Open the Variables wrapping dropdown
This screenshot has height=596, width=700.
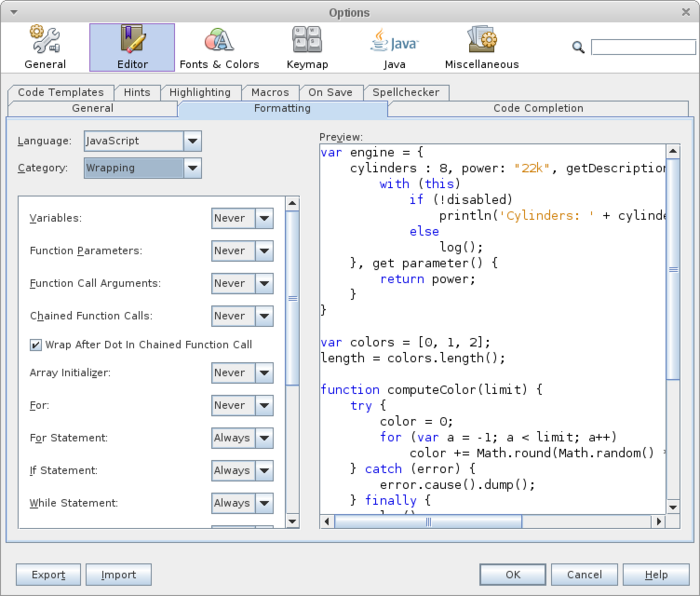(264, 218)
